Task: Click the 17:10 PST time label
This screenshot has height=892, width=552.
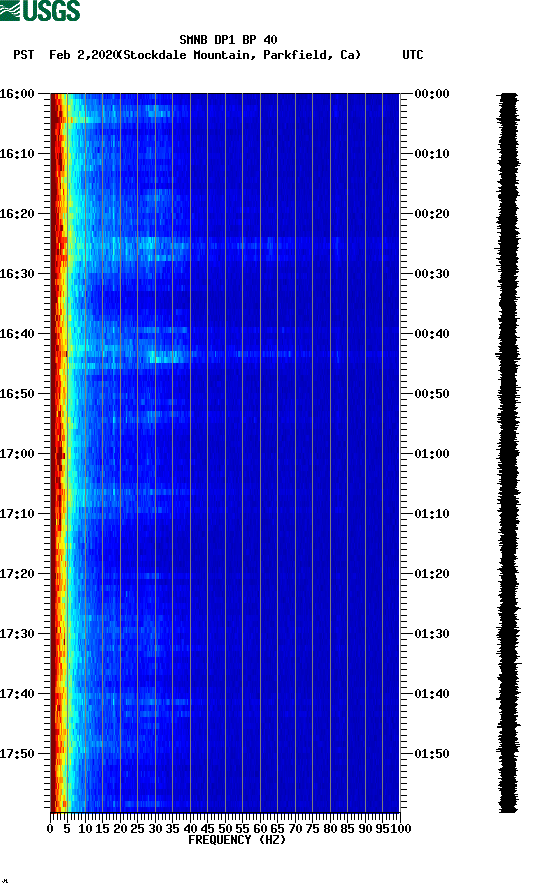Action: pos(17,514)
